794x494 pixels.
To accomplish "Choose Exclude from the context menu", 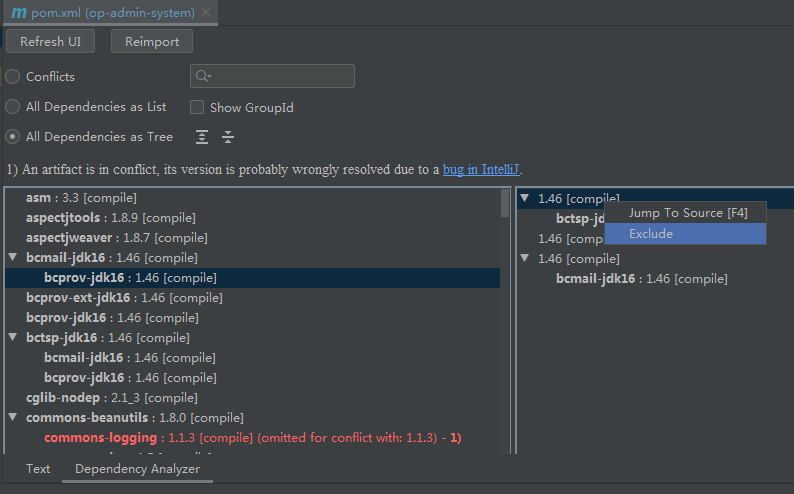I will coord(686,234).
